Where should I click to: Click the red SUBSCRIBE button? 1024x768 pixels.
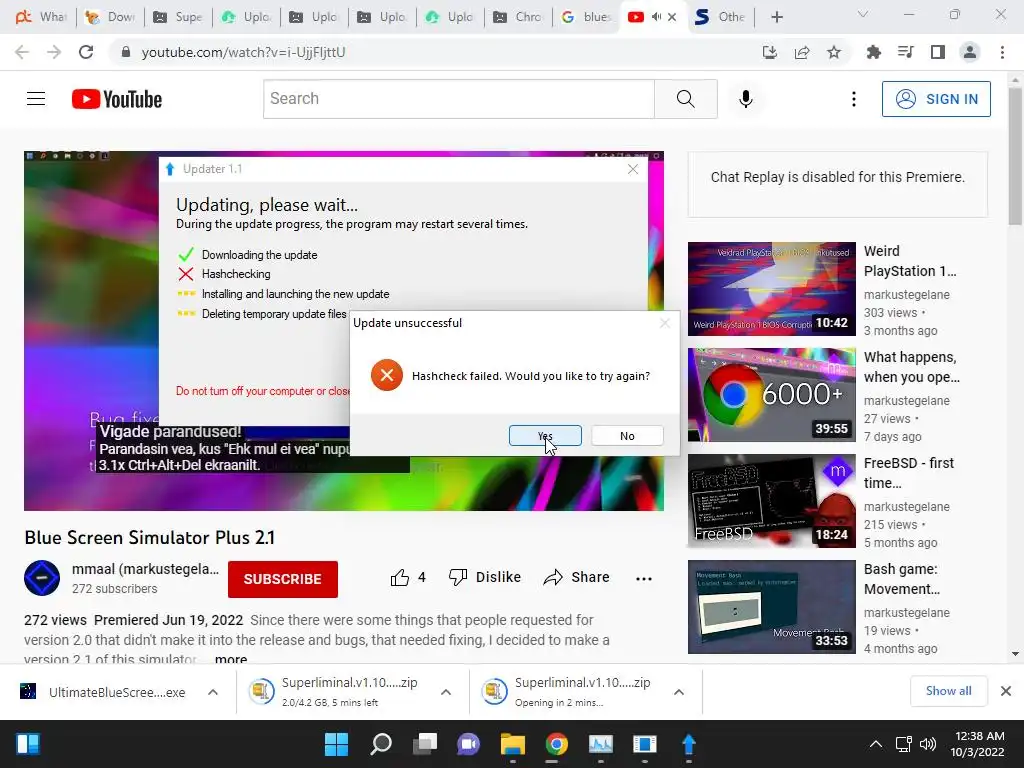[x=283, y=579]
